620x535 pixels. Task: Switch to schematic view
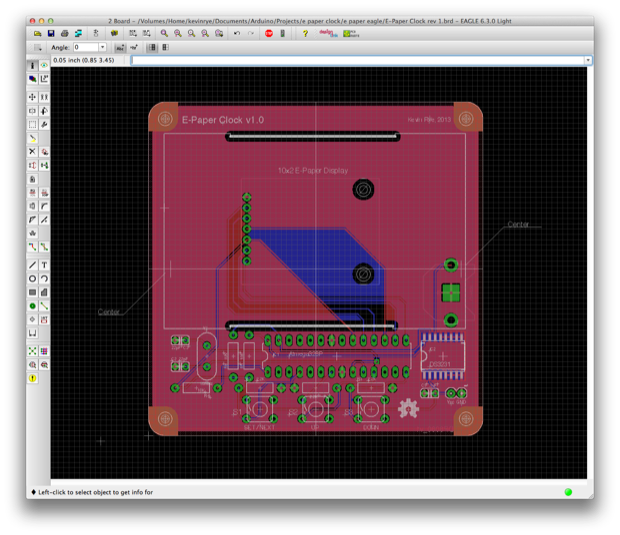(x=96, y=34)
